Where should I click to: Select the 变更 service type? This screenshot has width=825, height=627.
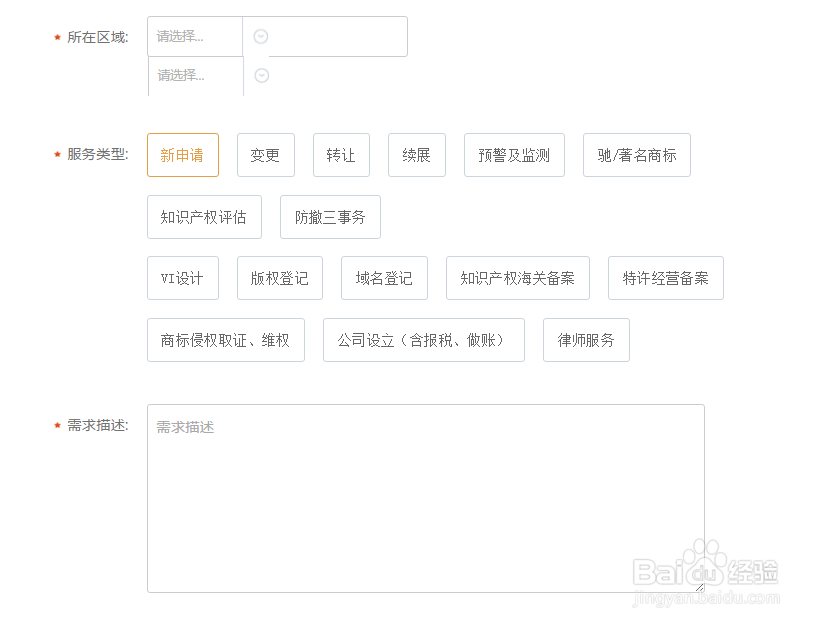tap(266, 155)
